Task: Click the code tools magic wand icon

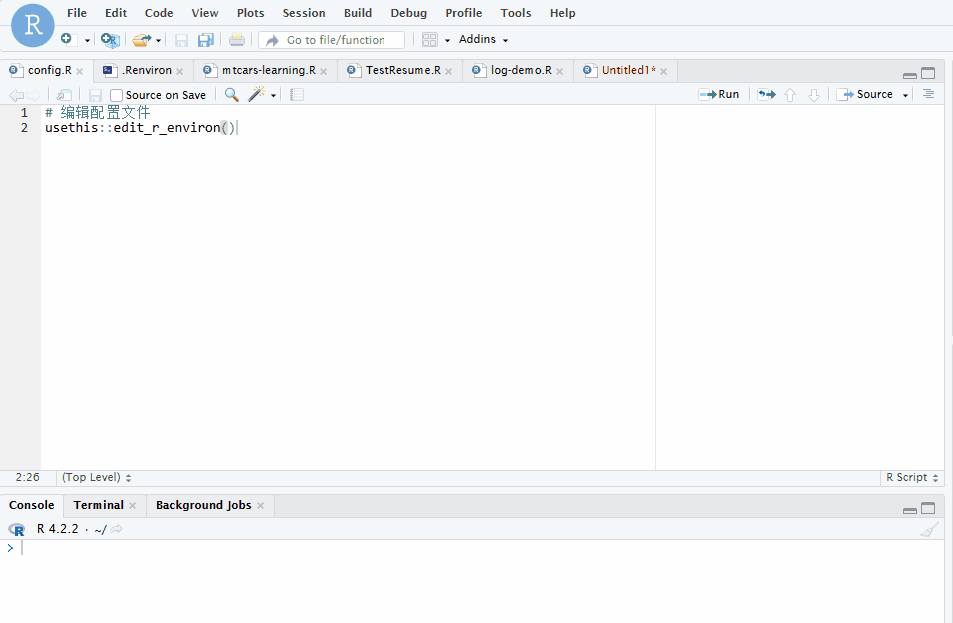Action: coord(258,94)
